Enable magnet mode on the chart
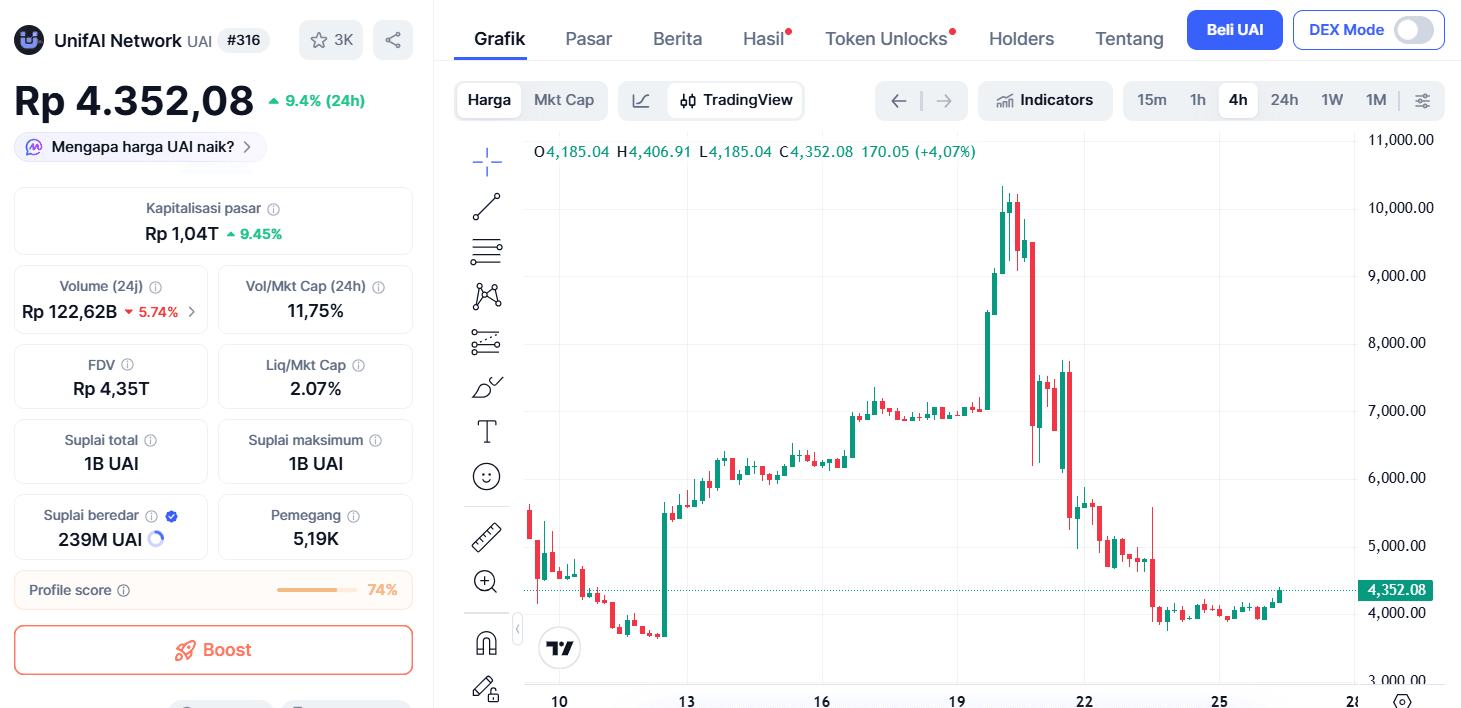This screenshot has width=1461, height=708. [x=486, y=641]
